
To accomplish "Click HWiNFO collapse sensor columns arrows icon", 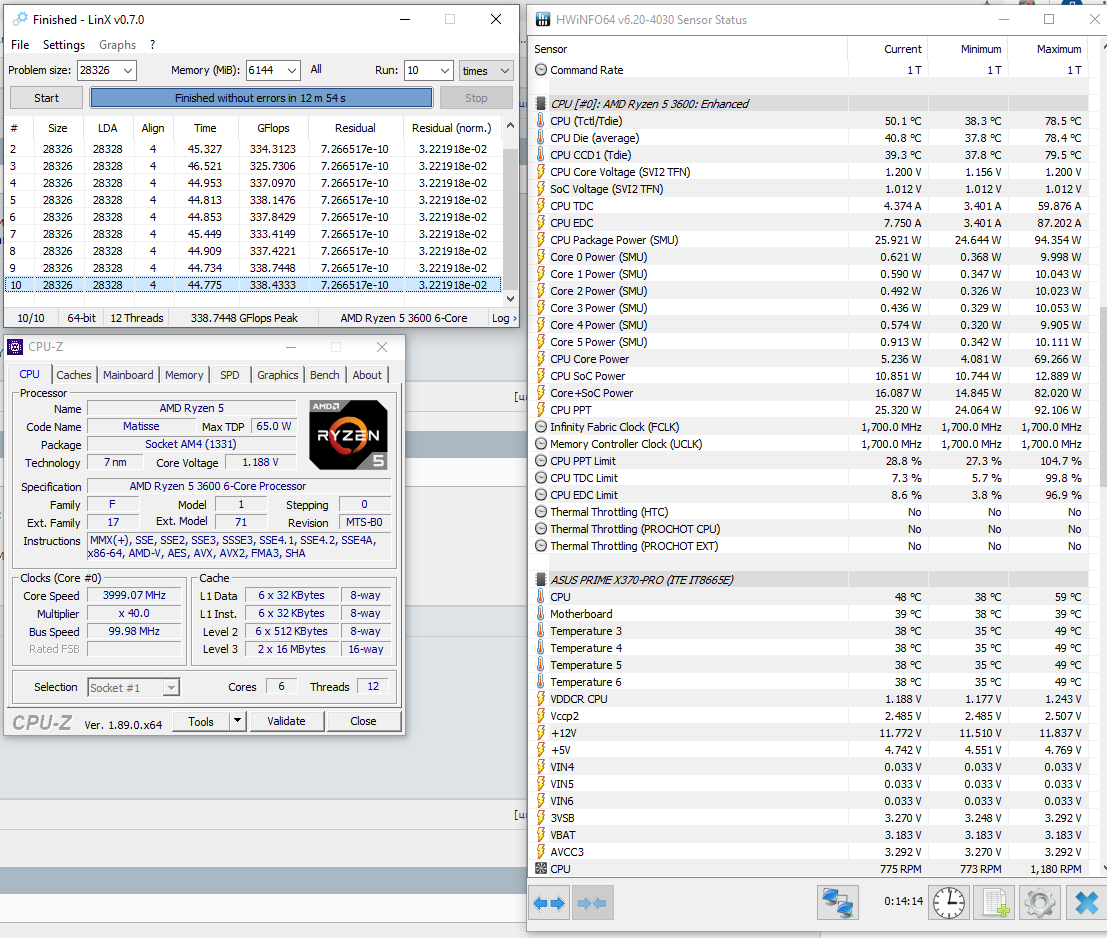I will (592, 903).
